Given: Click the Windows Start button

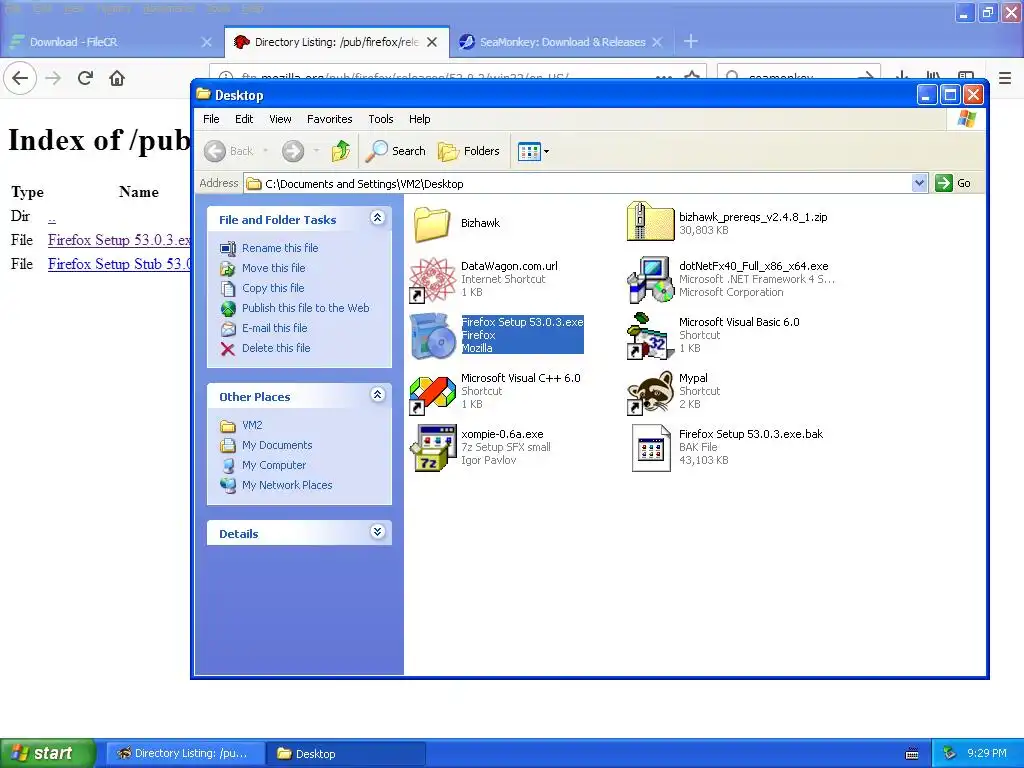Looking at the screenshot, I should pyautogui.click(x=48, y=753).
